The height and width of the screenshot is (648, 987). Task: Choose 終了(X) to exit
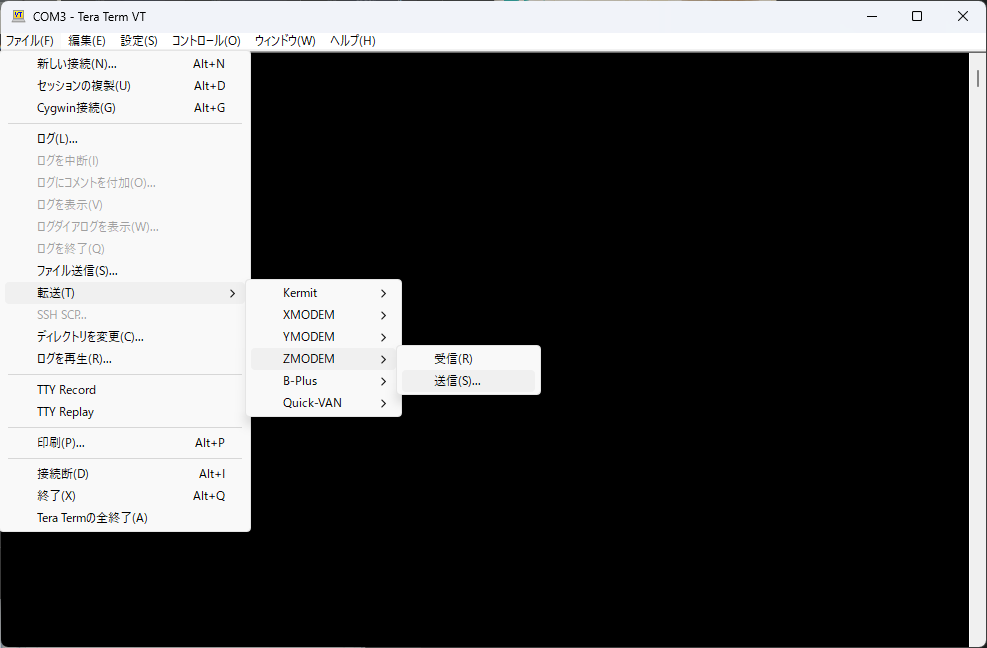pos(125,496)
